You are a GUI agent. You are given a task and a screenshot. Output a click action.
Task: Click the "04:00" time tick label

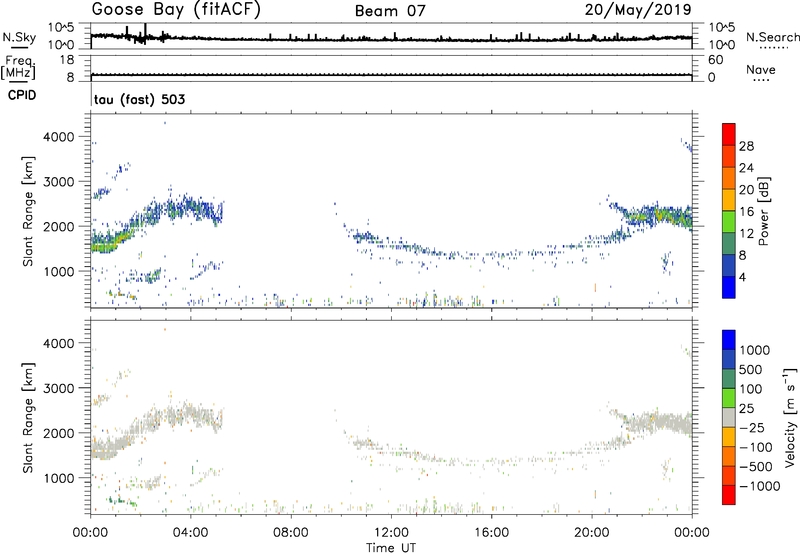190,533
